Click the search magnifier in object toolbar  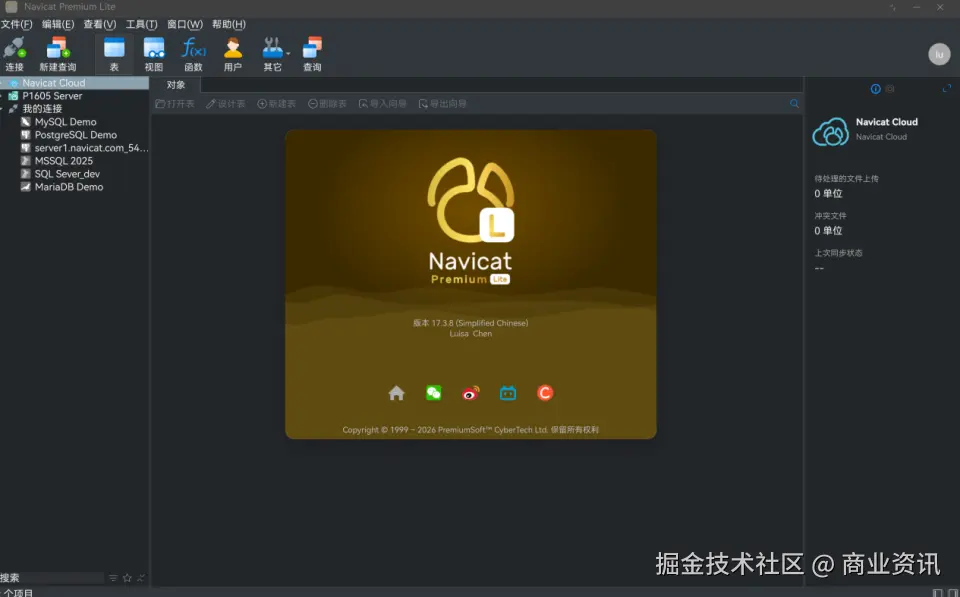794,104
